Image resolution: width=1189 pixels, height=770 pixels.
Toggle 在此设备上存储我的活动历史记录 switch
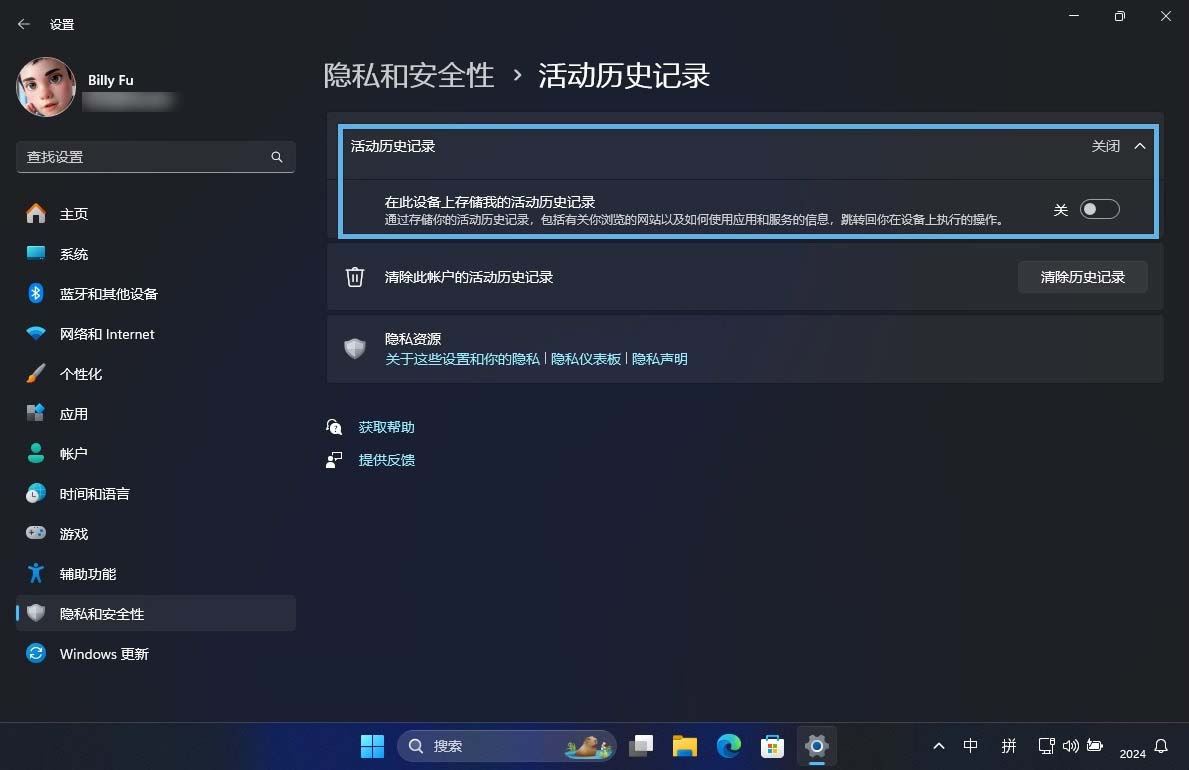click(x=1099, y=209)
